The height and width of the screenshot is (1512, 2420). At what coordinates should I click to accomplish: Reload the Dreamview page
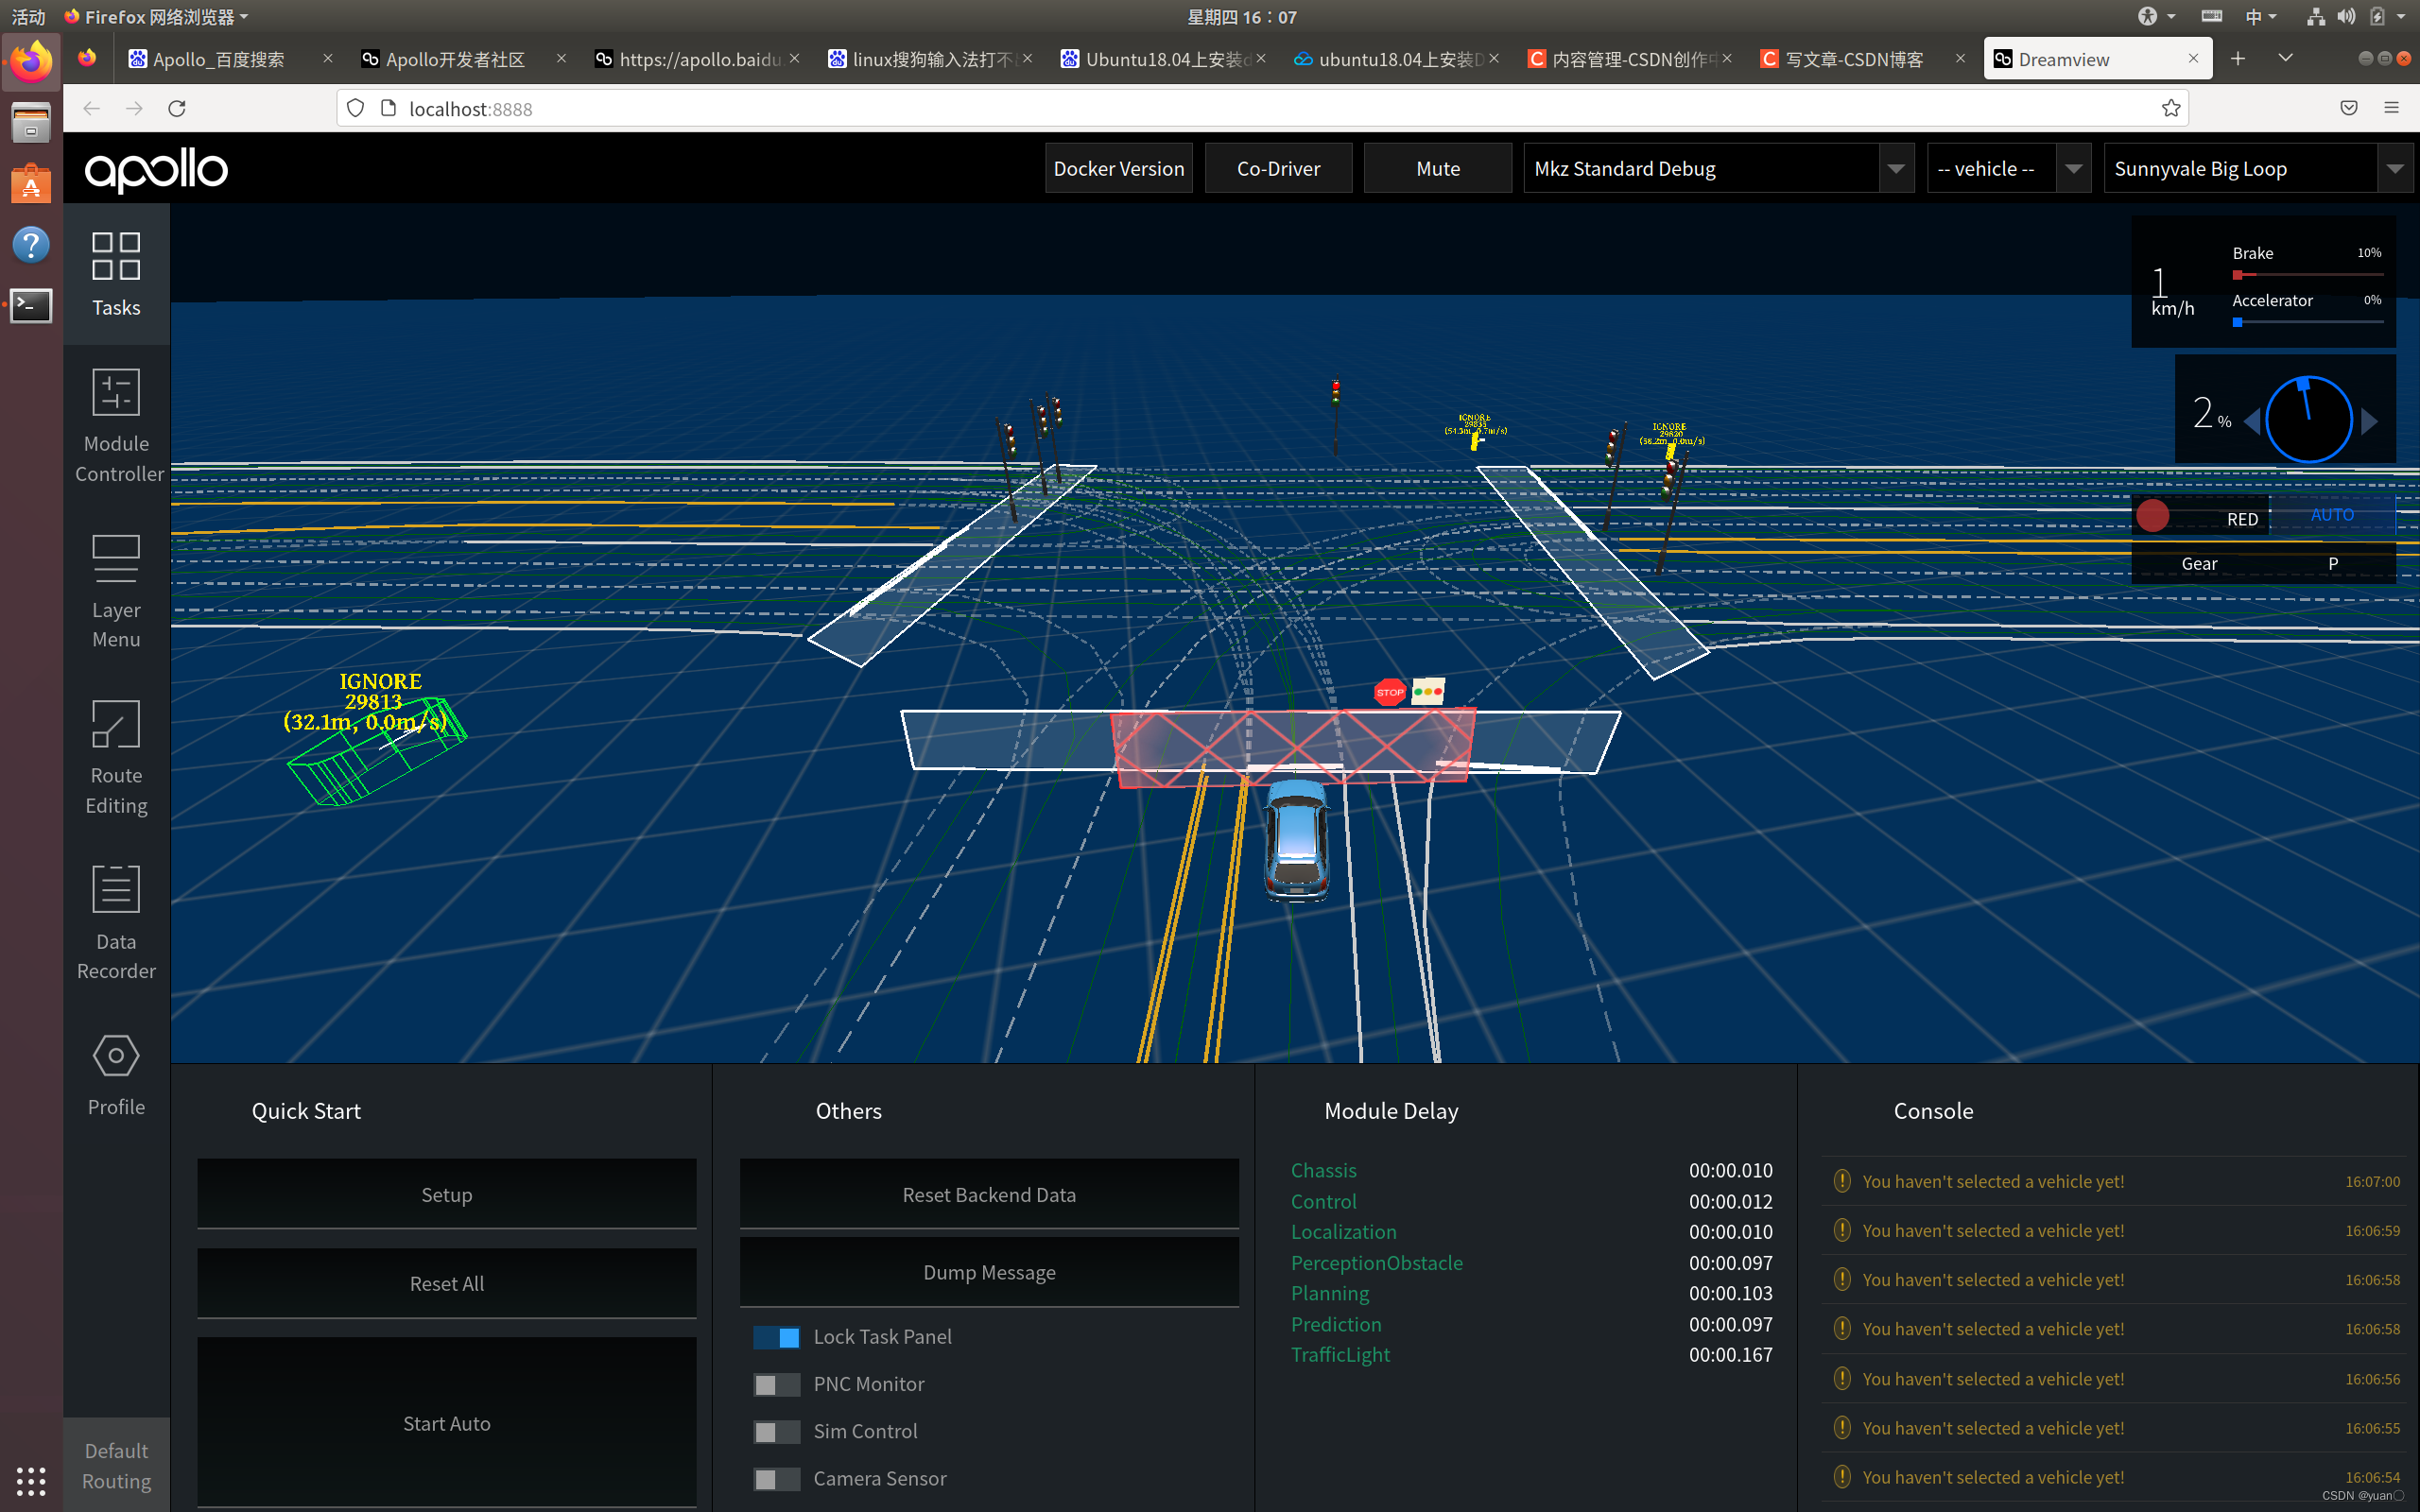[177, 108]
